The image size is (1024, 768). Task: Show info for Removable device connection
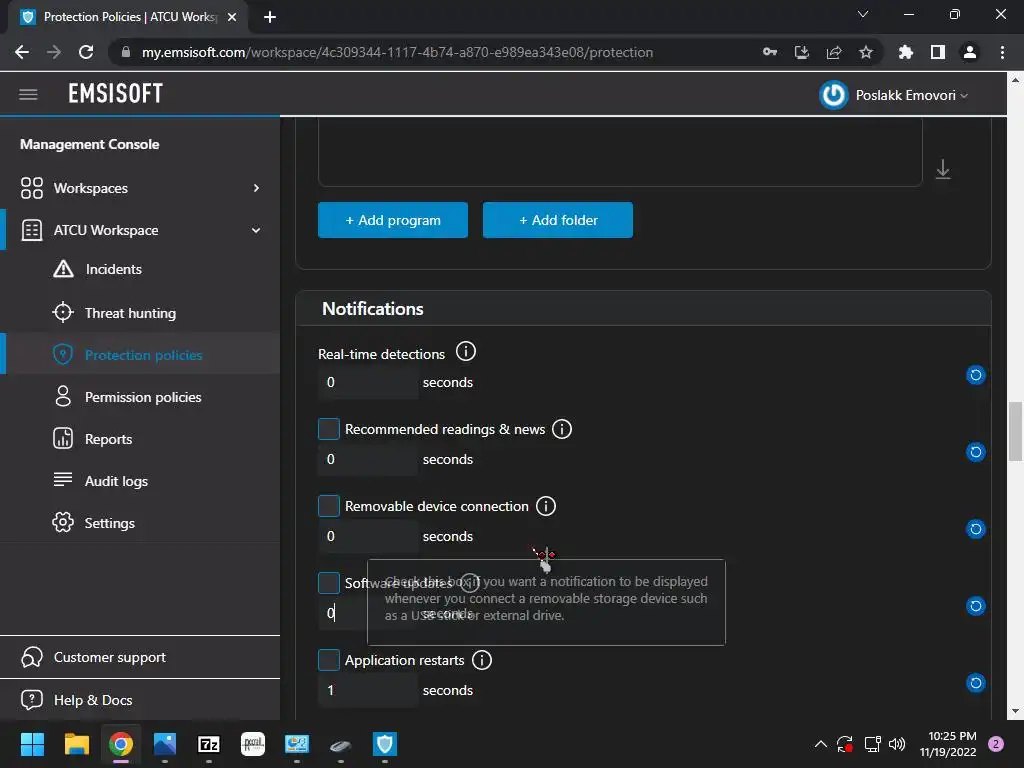coord(545,506)
